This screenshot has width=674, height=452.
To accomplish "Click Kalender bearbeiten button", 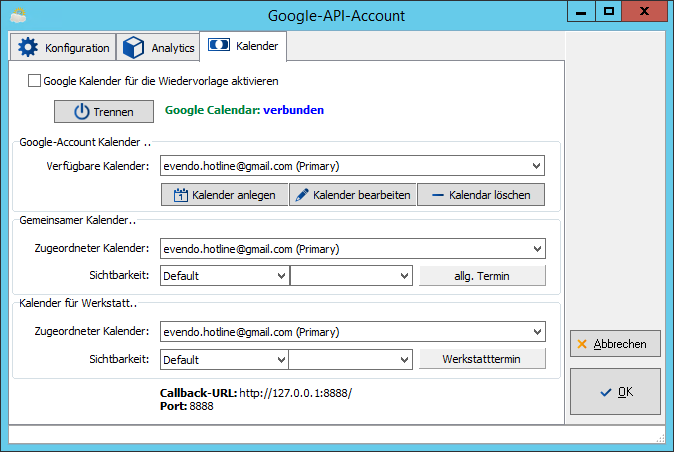I will tap(352, 195).
